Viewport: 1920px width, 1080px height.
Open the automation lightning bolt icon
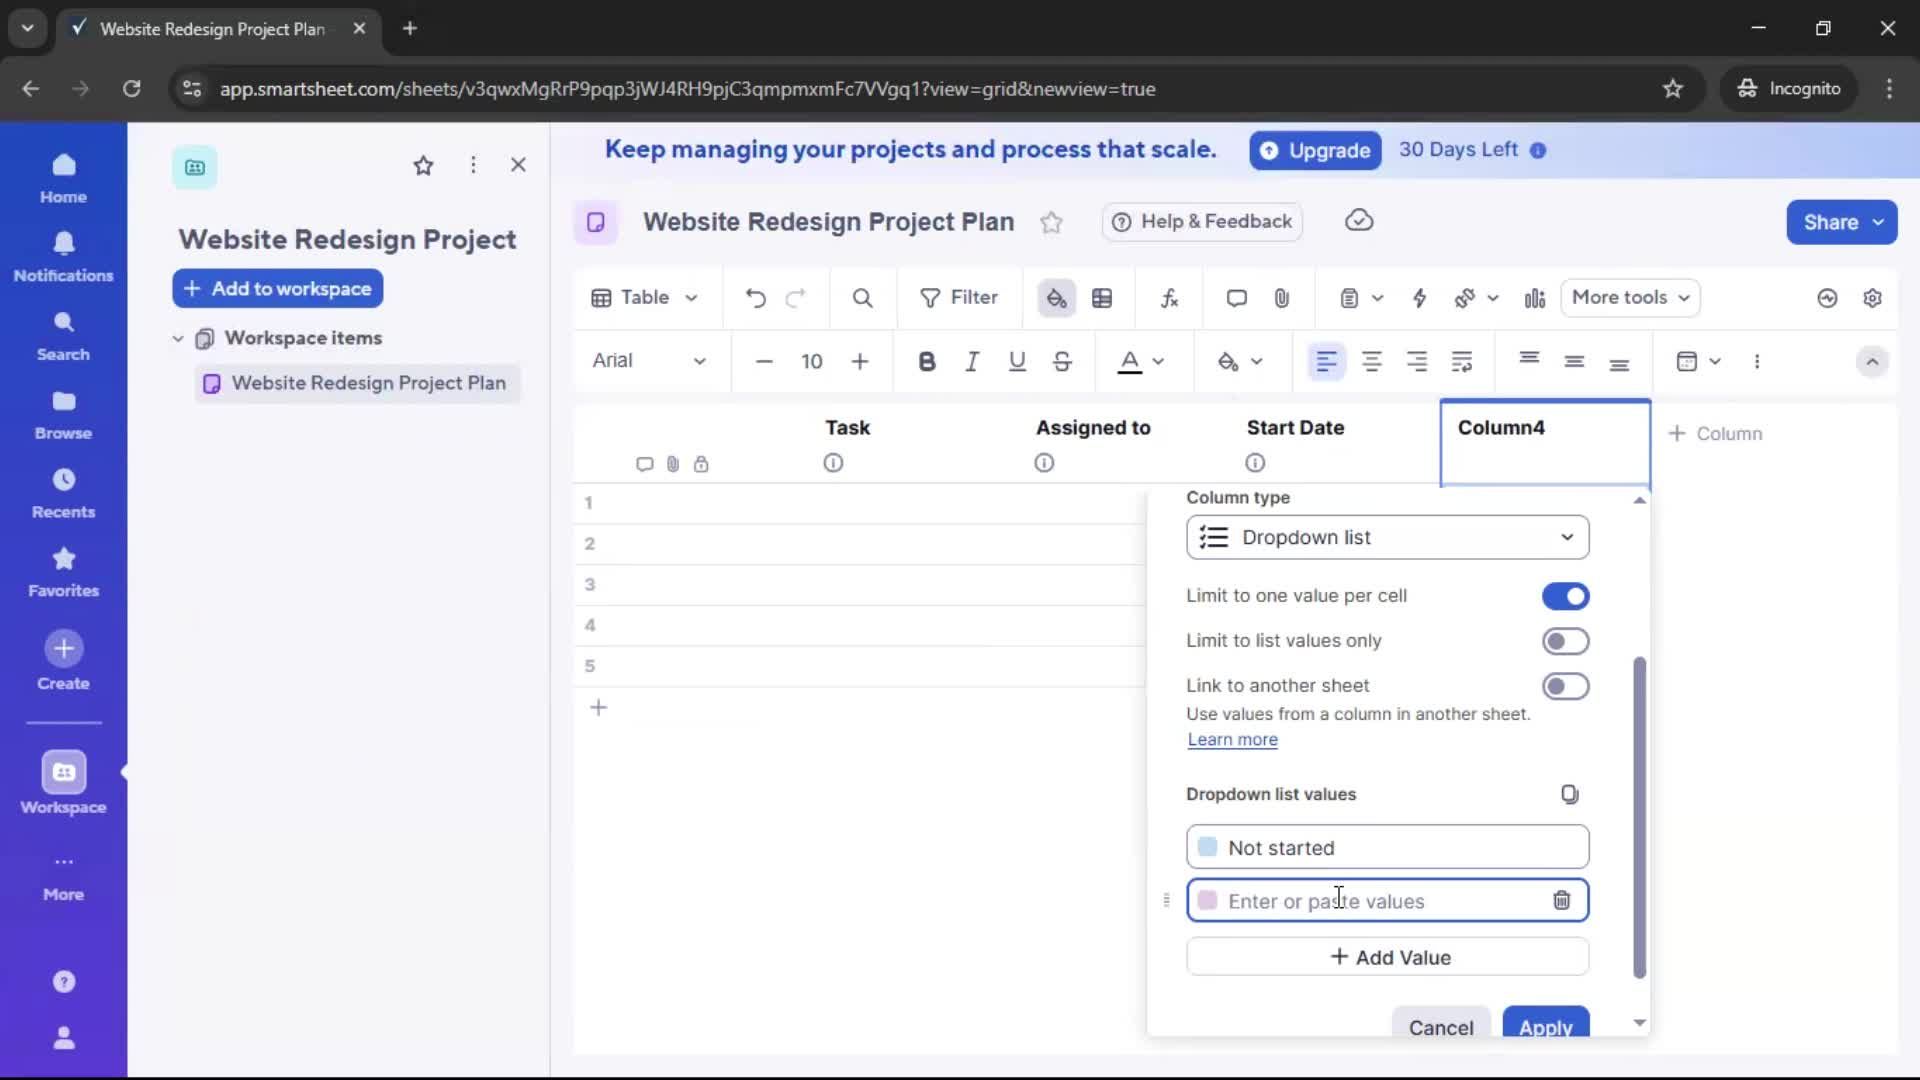click(x=1421, y=298)
